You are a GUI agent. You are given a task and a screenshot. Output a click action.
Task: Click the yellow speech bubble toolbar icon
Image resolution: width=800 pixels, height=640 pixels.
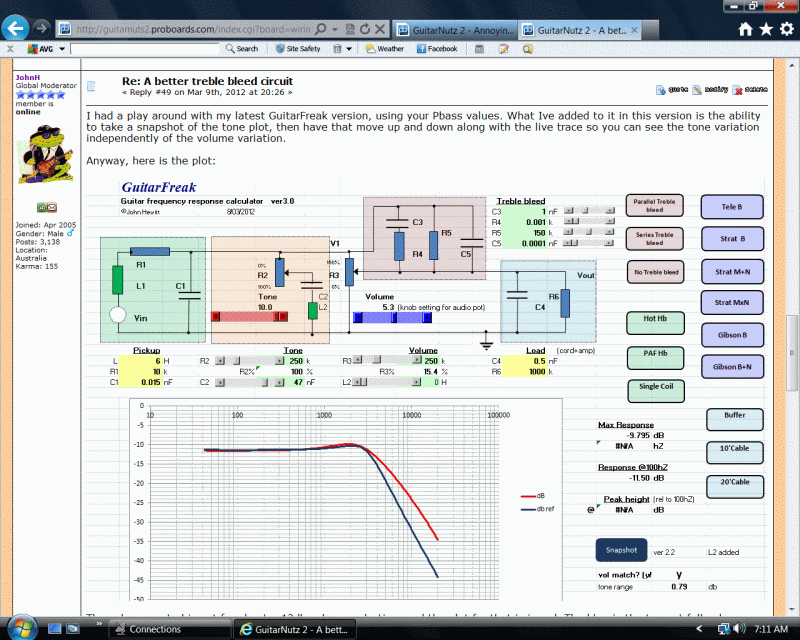pyautogui.click(x=528, y=49)
